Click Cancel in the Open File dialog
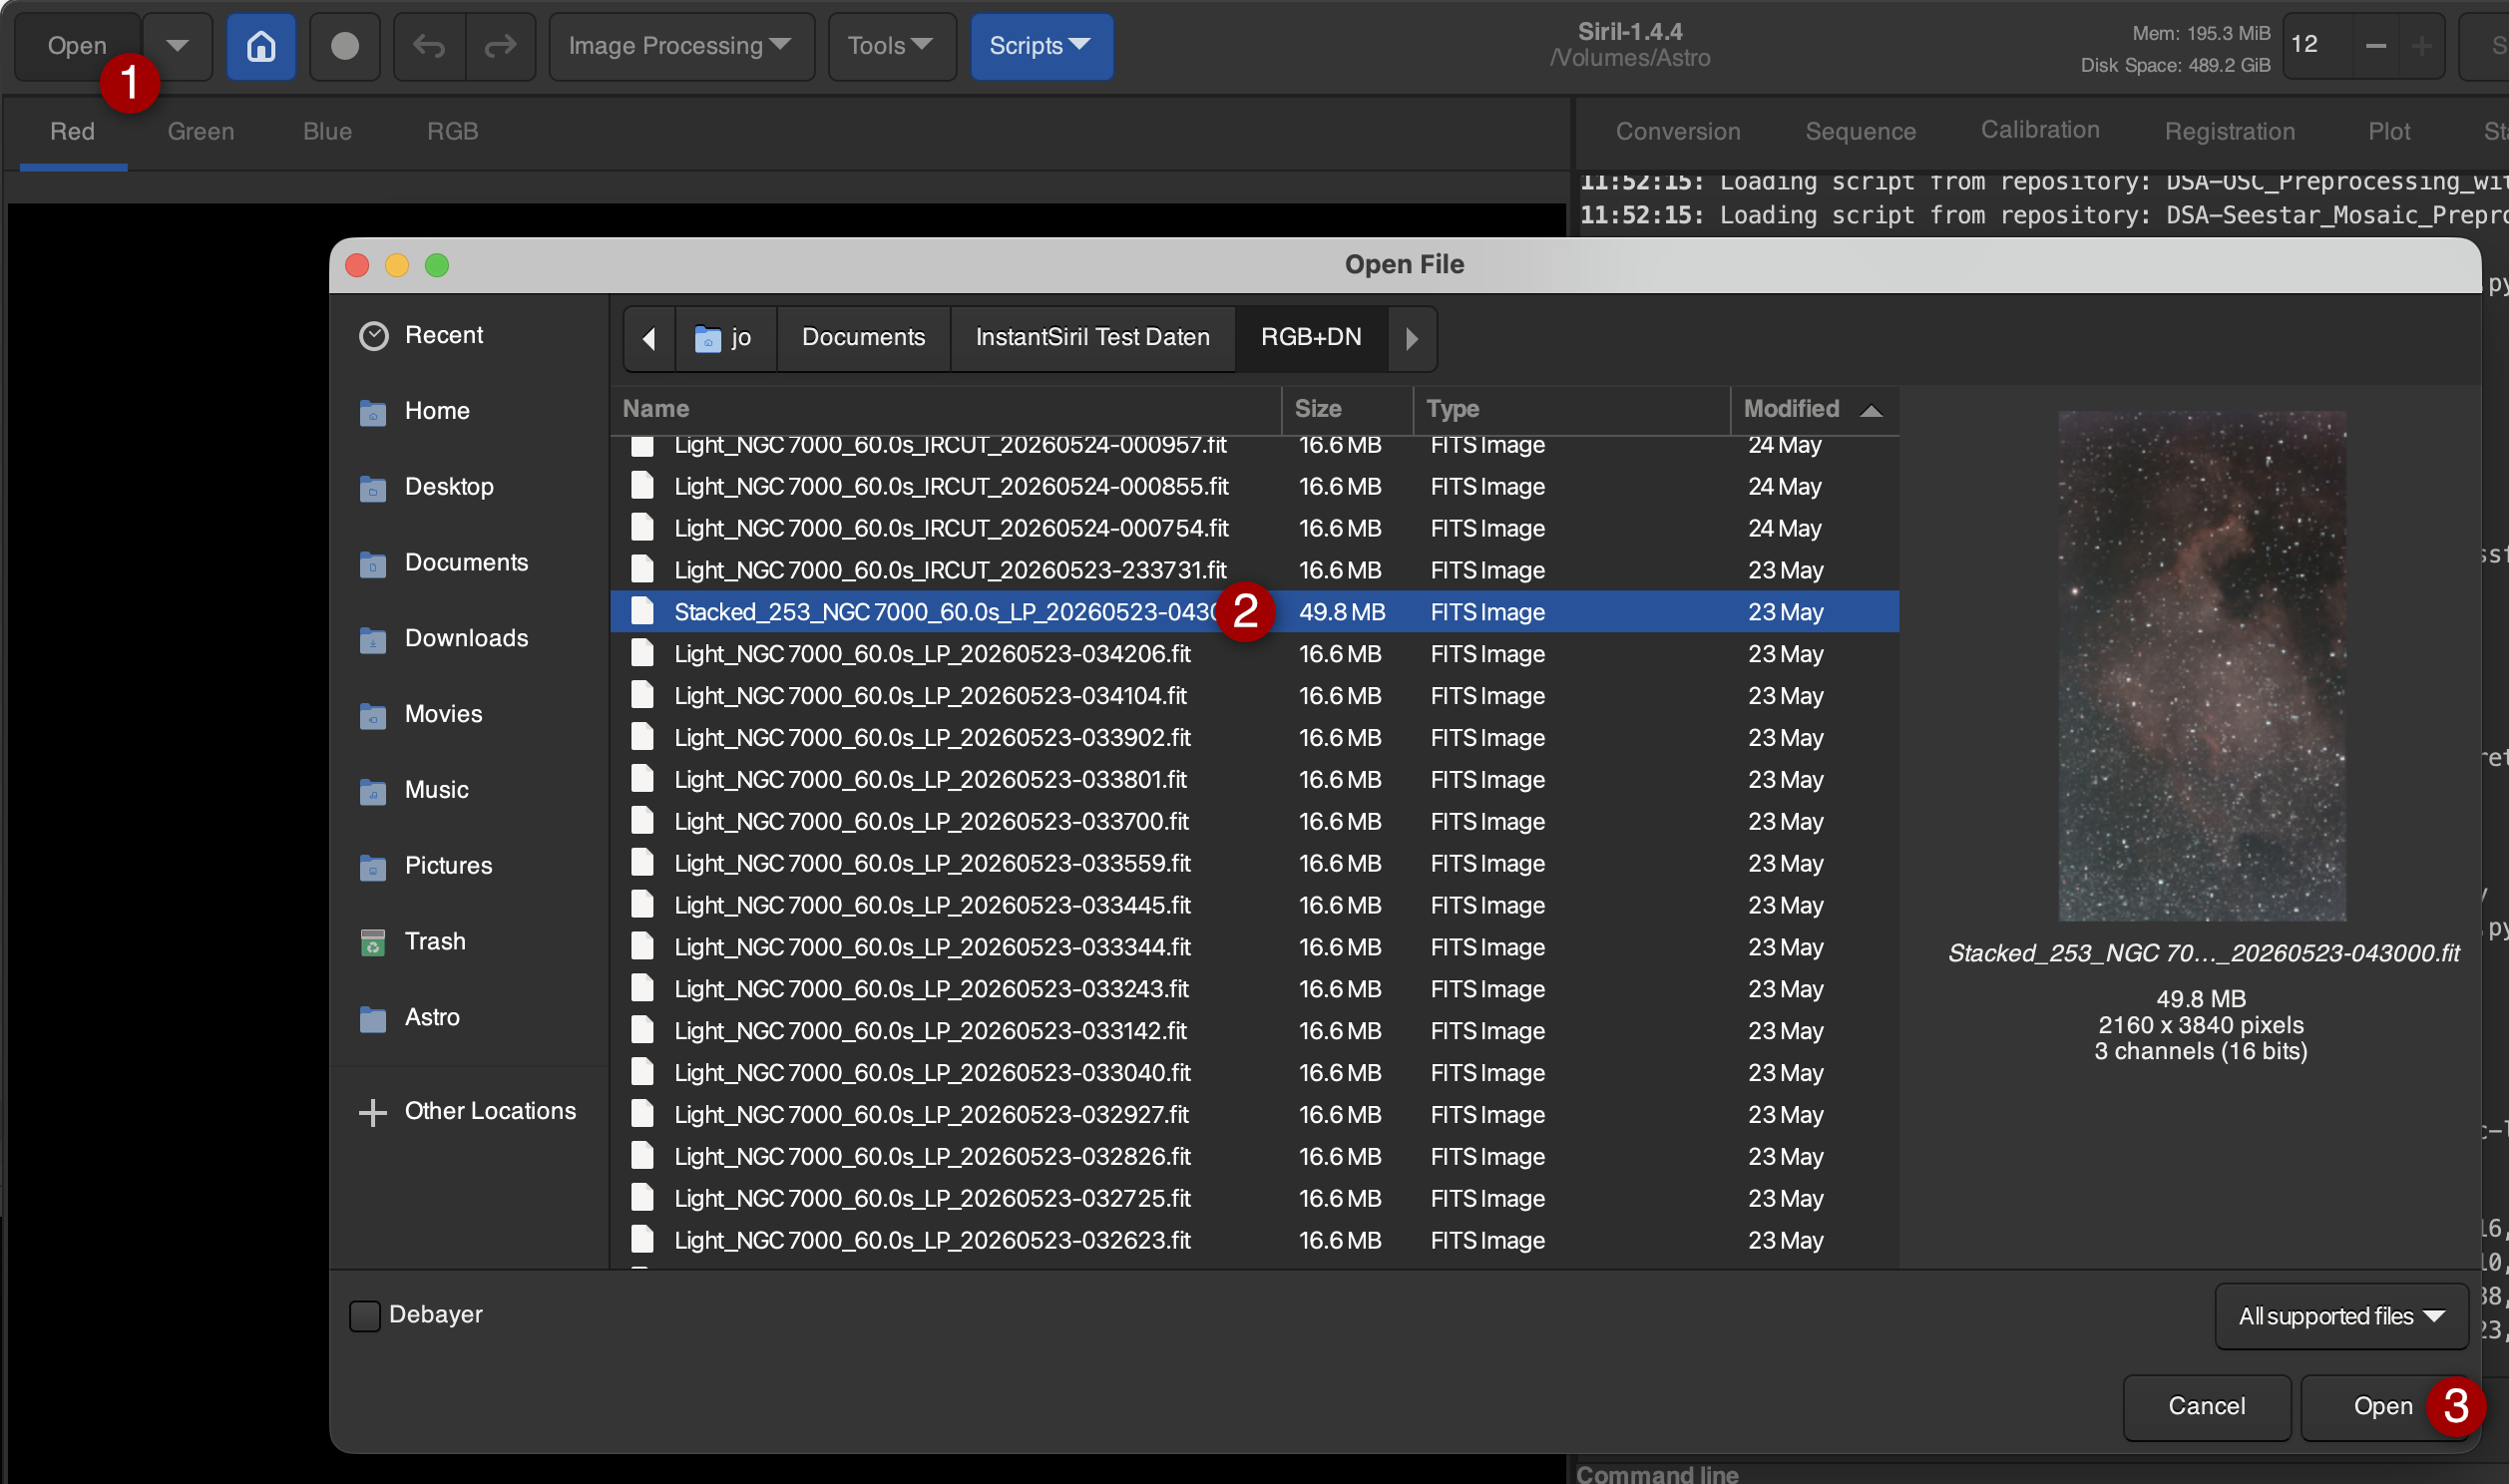2509x1484 pixels. coord(2206,1406)
